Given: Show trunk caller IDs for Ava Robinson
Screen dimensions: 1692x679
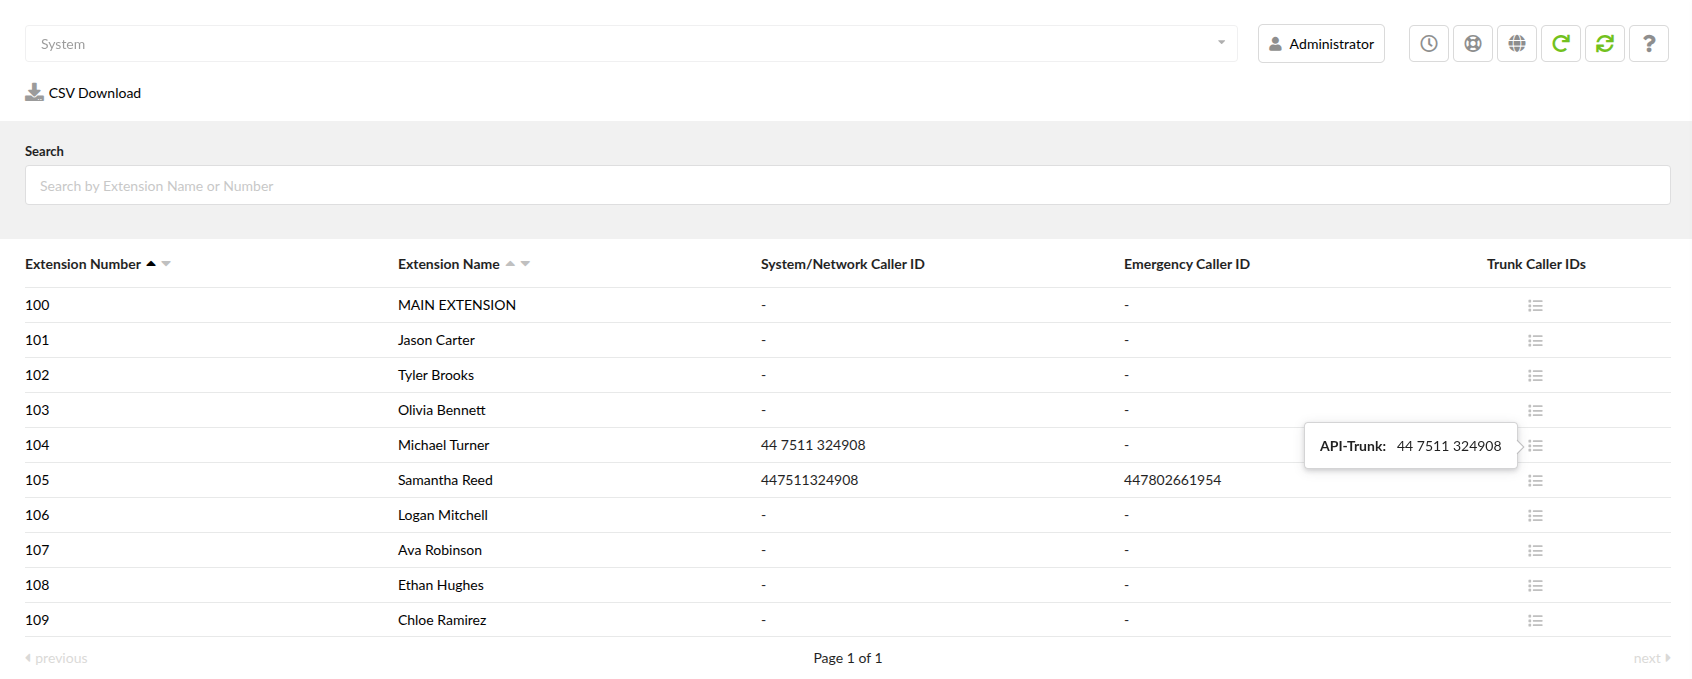Looking at the screenshot, I should click(1535, 551).
